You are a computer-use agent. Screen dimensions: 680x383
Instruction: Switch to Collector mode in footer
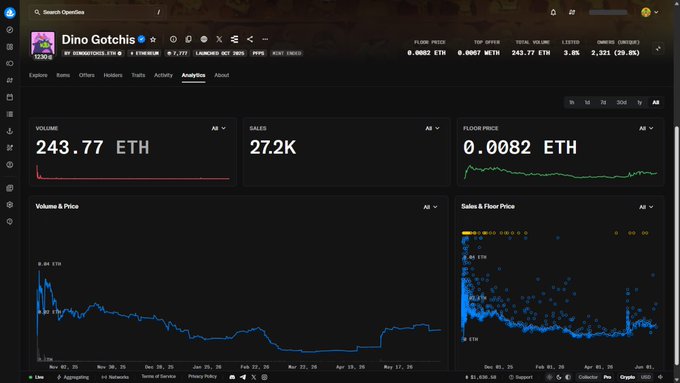pos(588,377)
